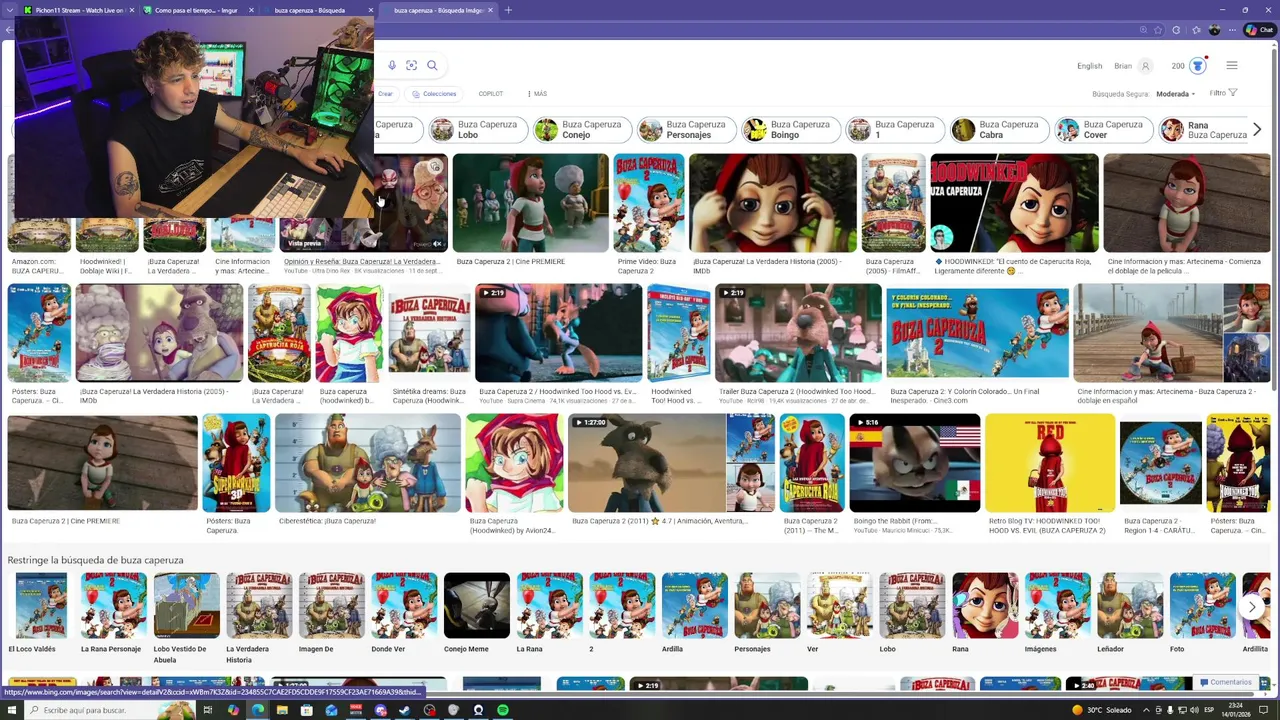
Task: Open the El Loco Valdés refinement
Action: click(x=41, y=613)
